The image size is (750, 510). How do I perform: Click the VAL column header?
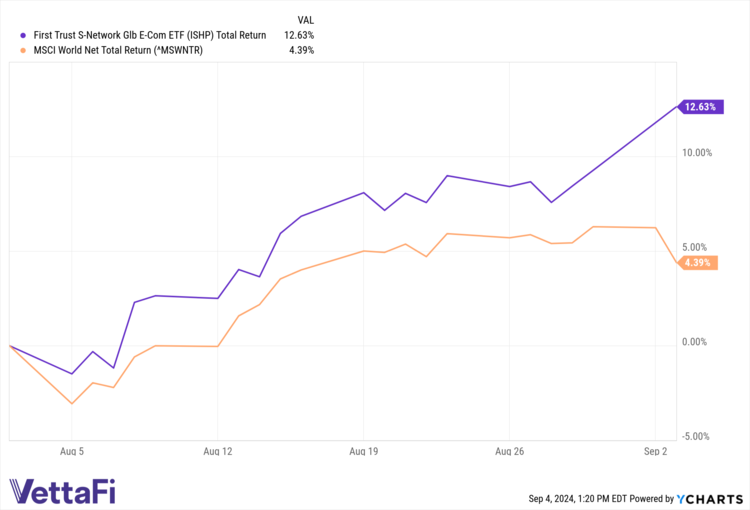coord(308,20)
